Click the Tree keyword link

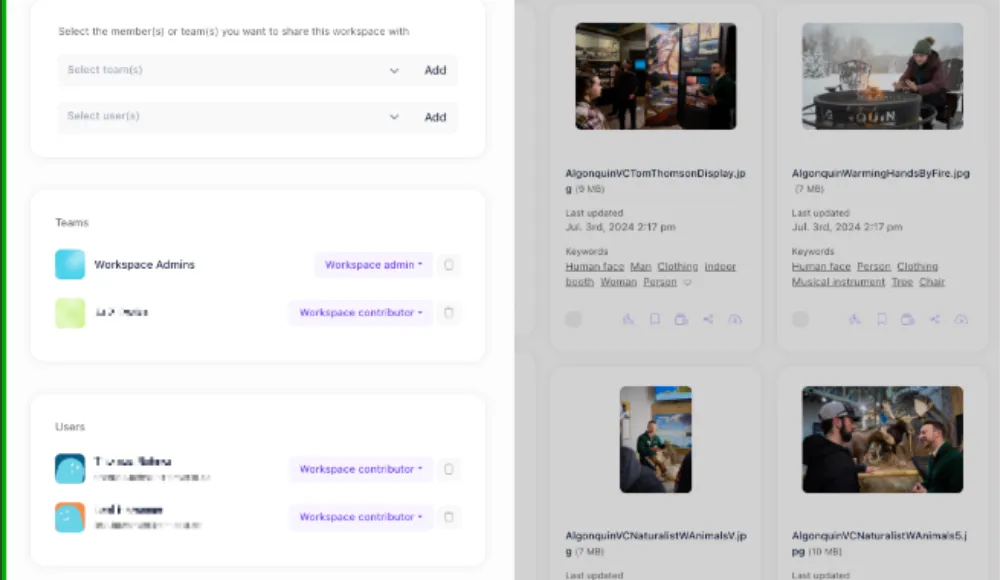pyautogui.click(x=902, y=281)
